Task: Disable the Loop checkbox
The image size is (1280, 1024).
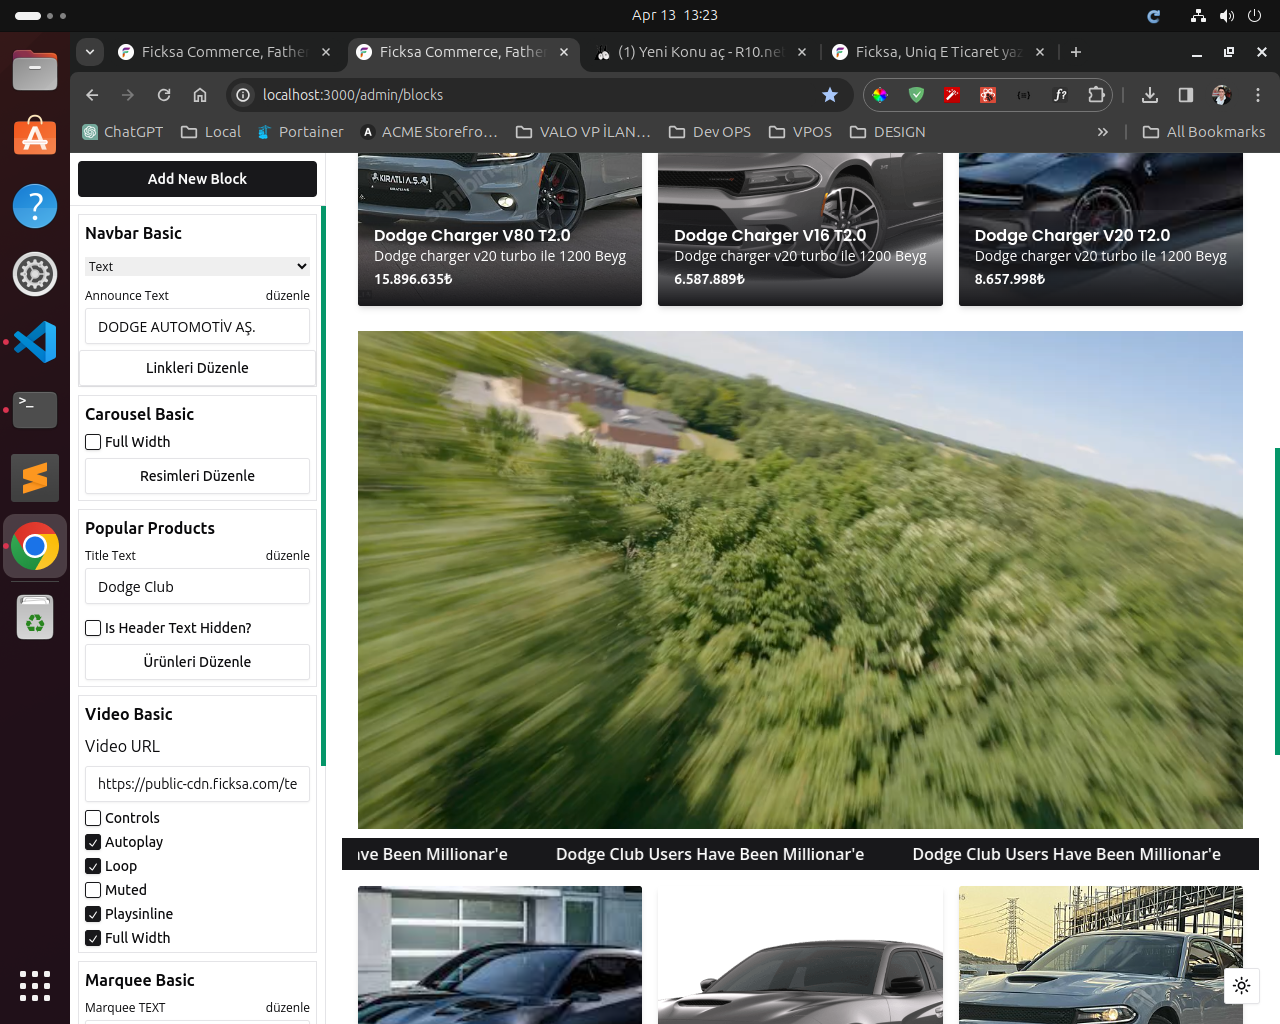Action: (x=93, y=866)
